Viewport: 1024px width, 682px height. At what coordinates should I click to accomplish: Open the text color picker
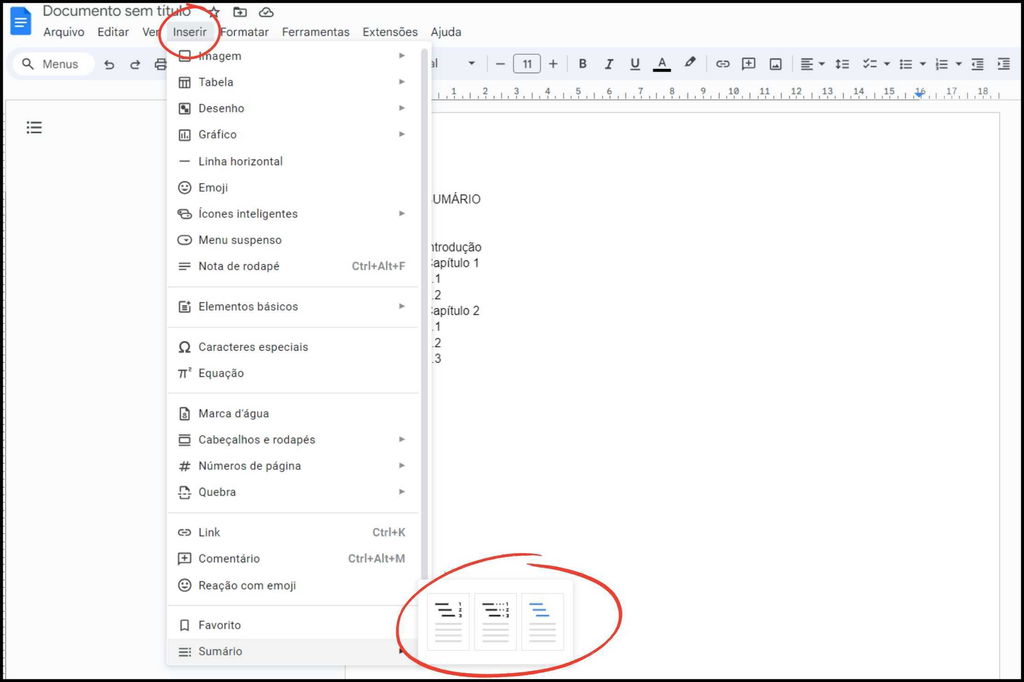coord(661,63)
